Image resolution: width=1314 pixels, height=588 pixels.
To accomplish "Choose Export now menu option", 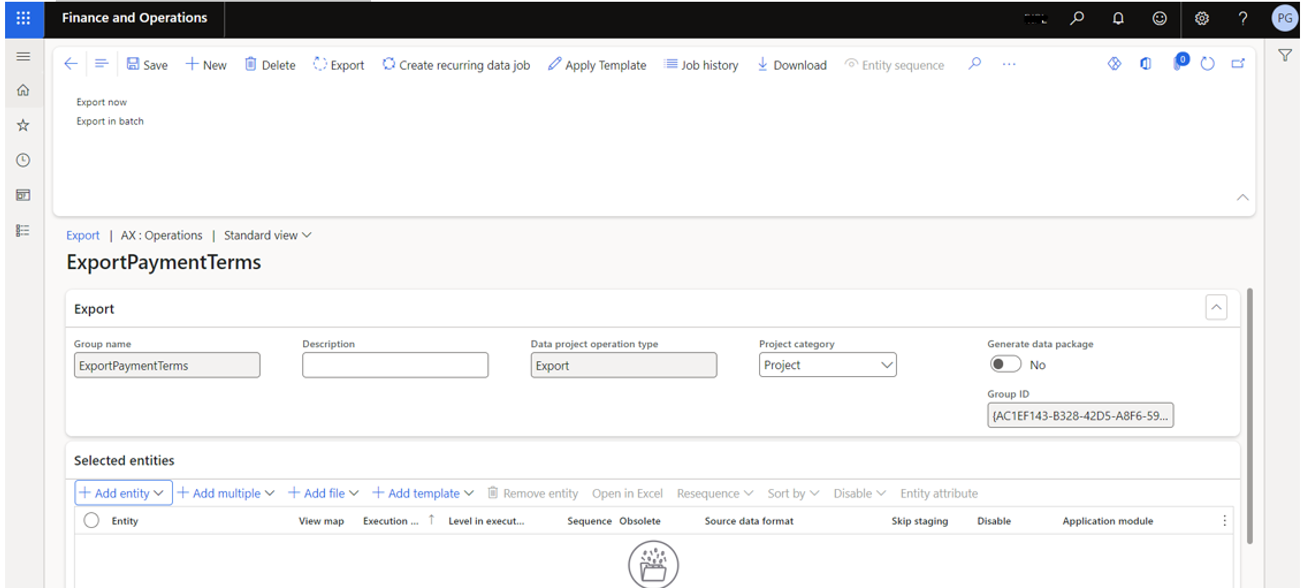I will 102,102.
